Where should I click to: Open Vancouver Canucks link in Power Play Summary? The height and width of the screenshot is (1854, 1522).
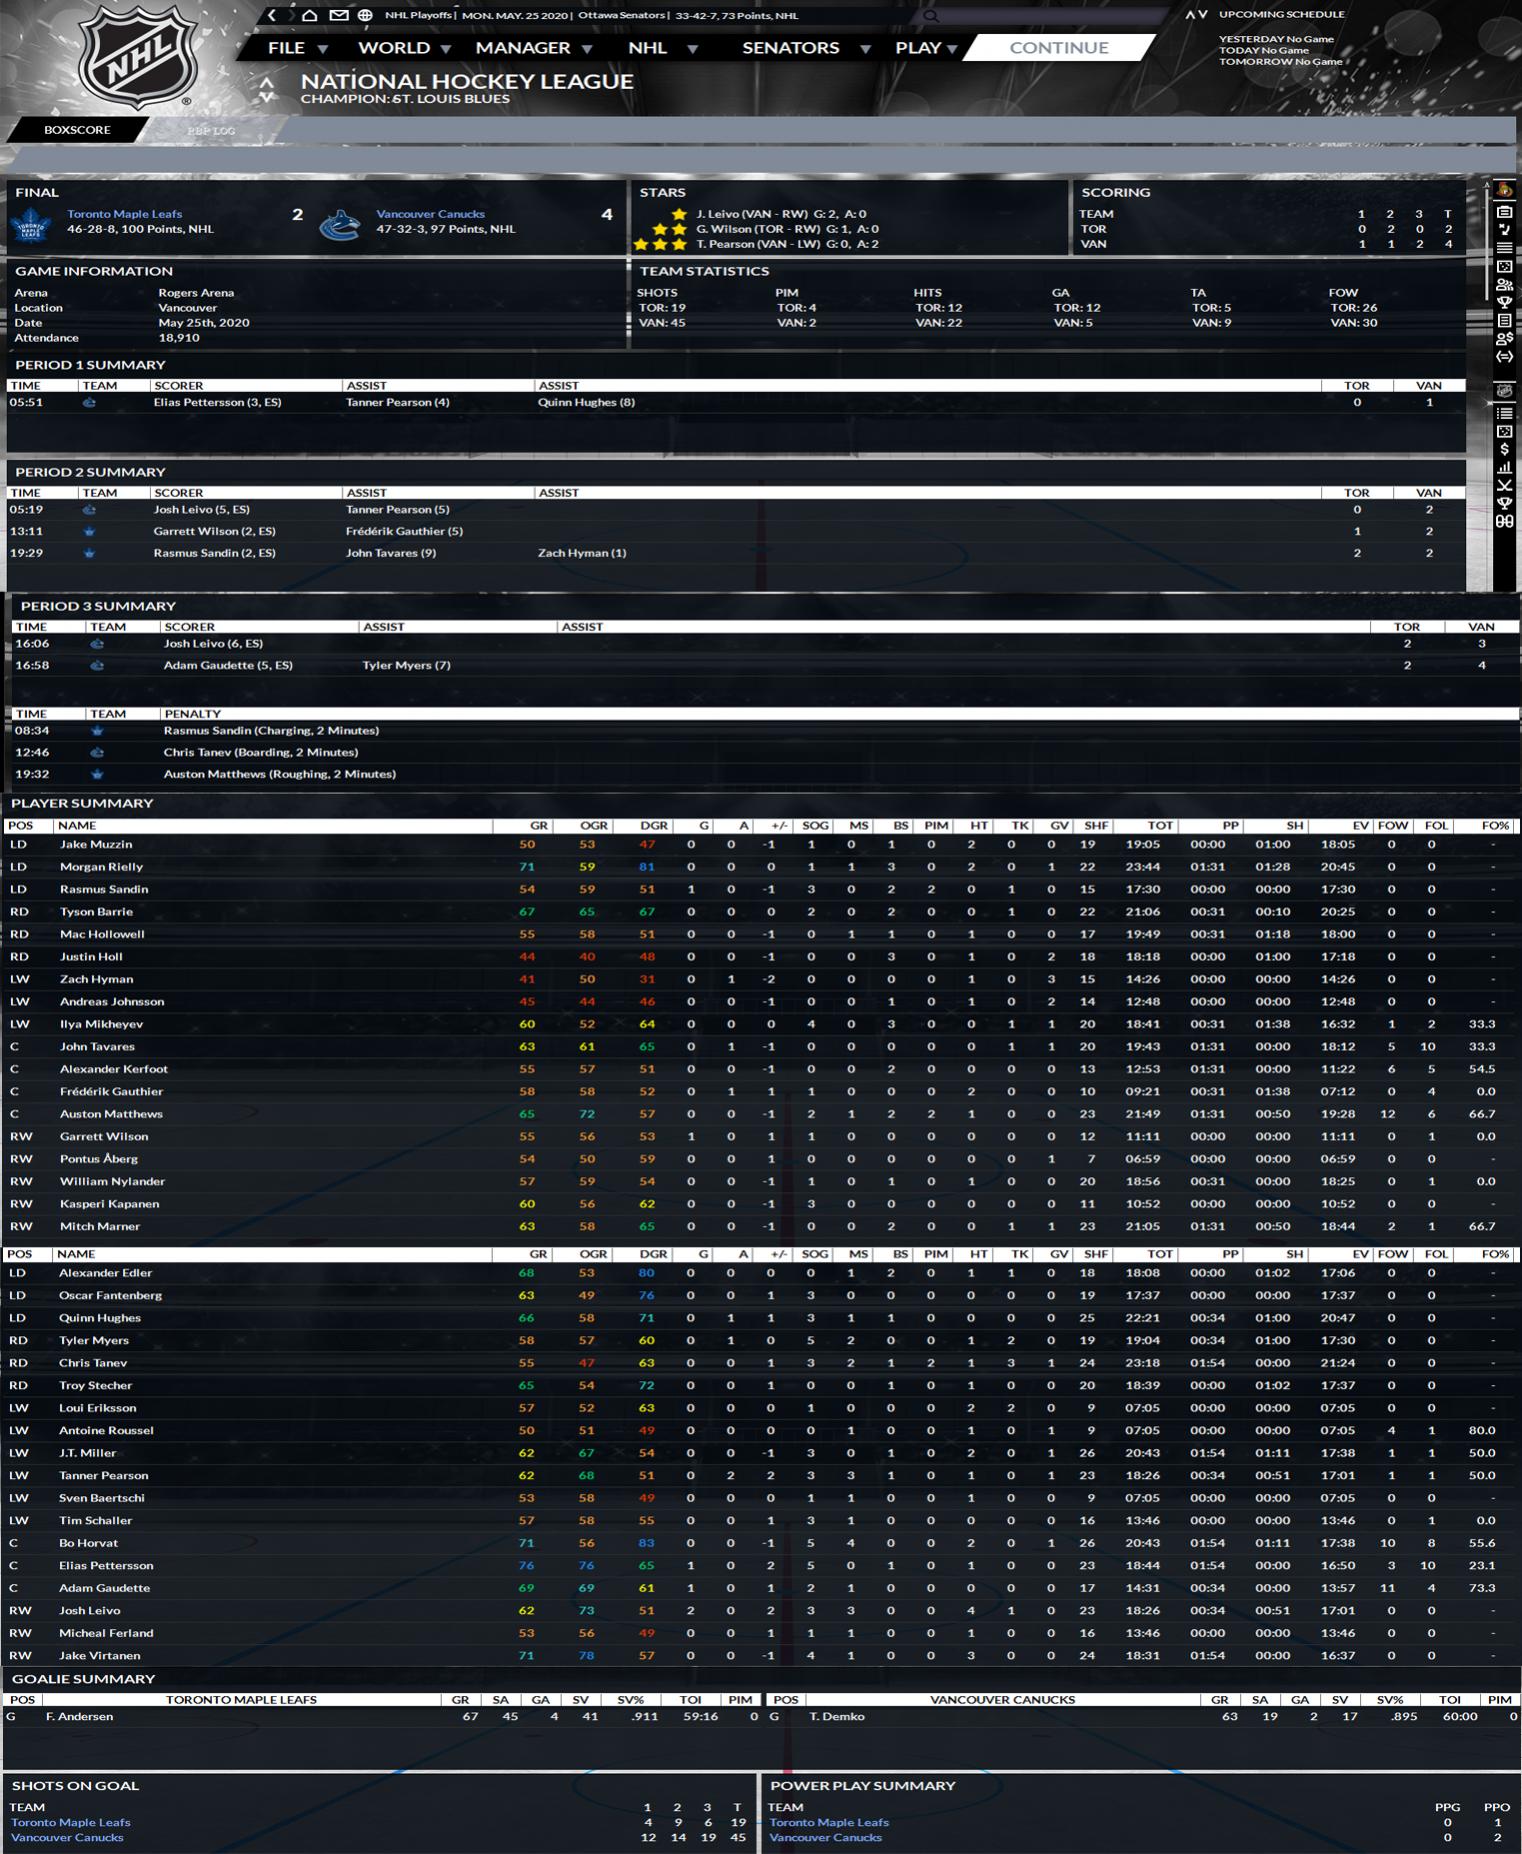click(825, 1837)
